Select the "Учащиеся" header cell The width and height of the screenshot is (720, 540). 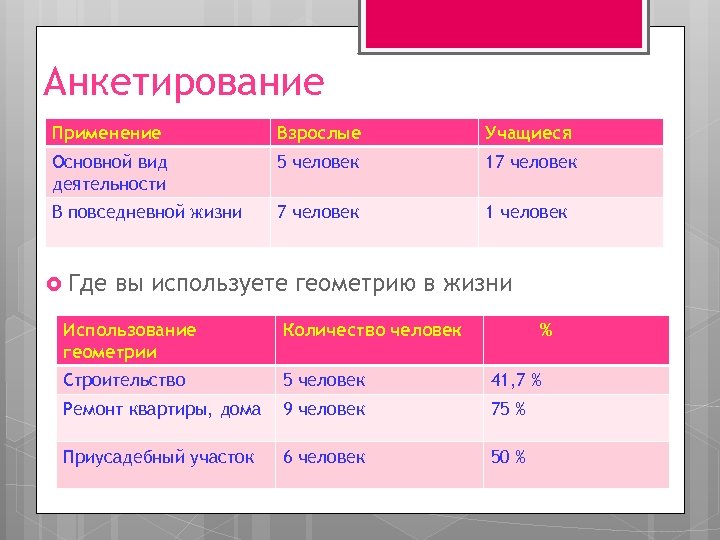tap(571, 133)
